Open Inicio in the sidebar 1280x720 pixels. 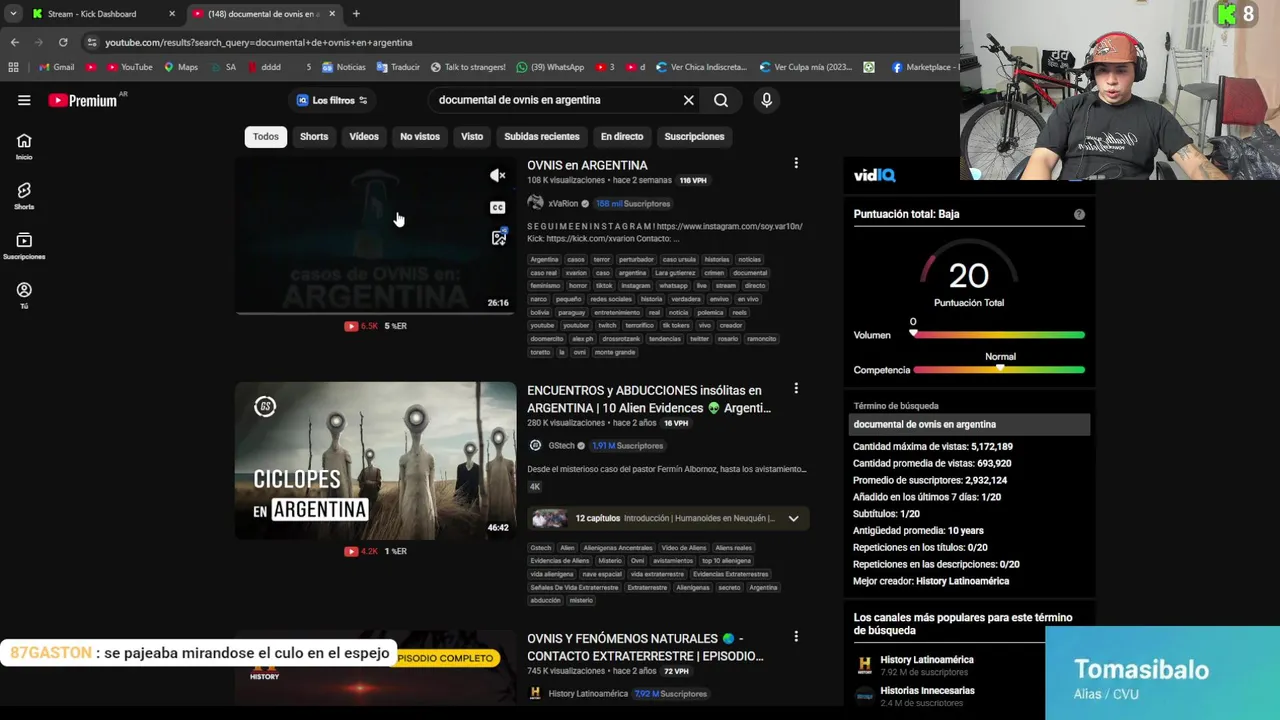pyautogui.click(x=24, y=147)
